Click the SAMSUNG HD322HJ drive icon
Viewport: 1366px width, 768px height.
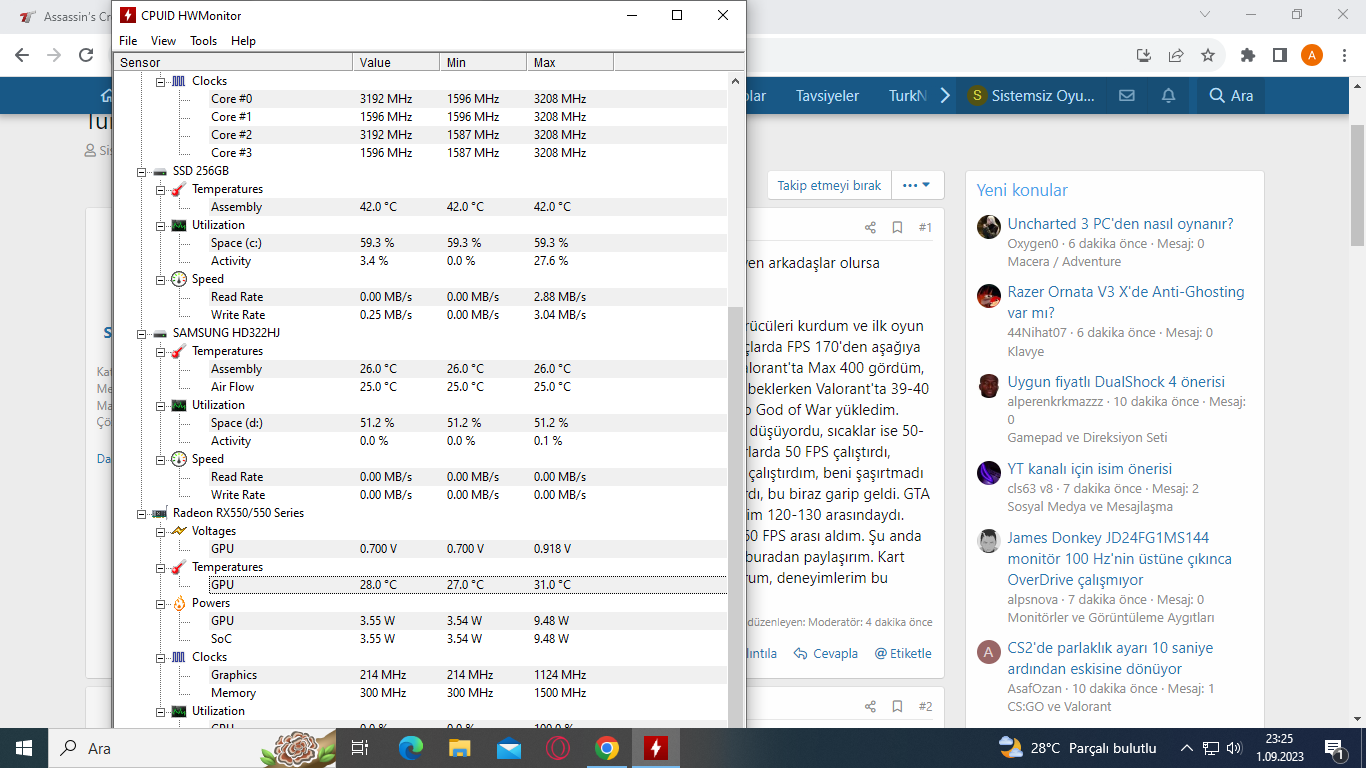click(160, 333)
